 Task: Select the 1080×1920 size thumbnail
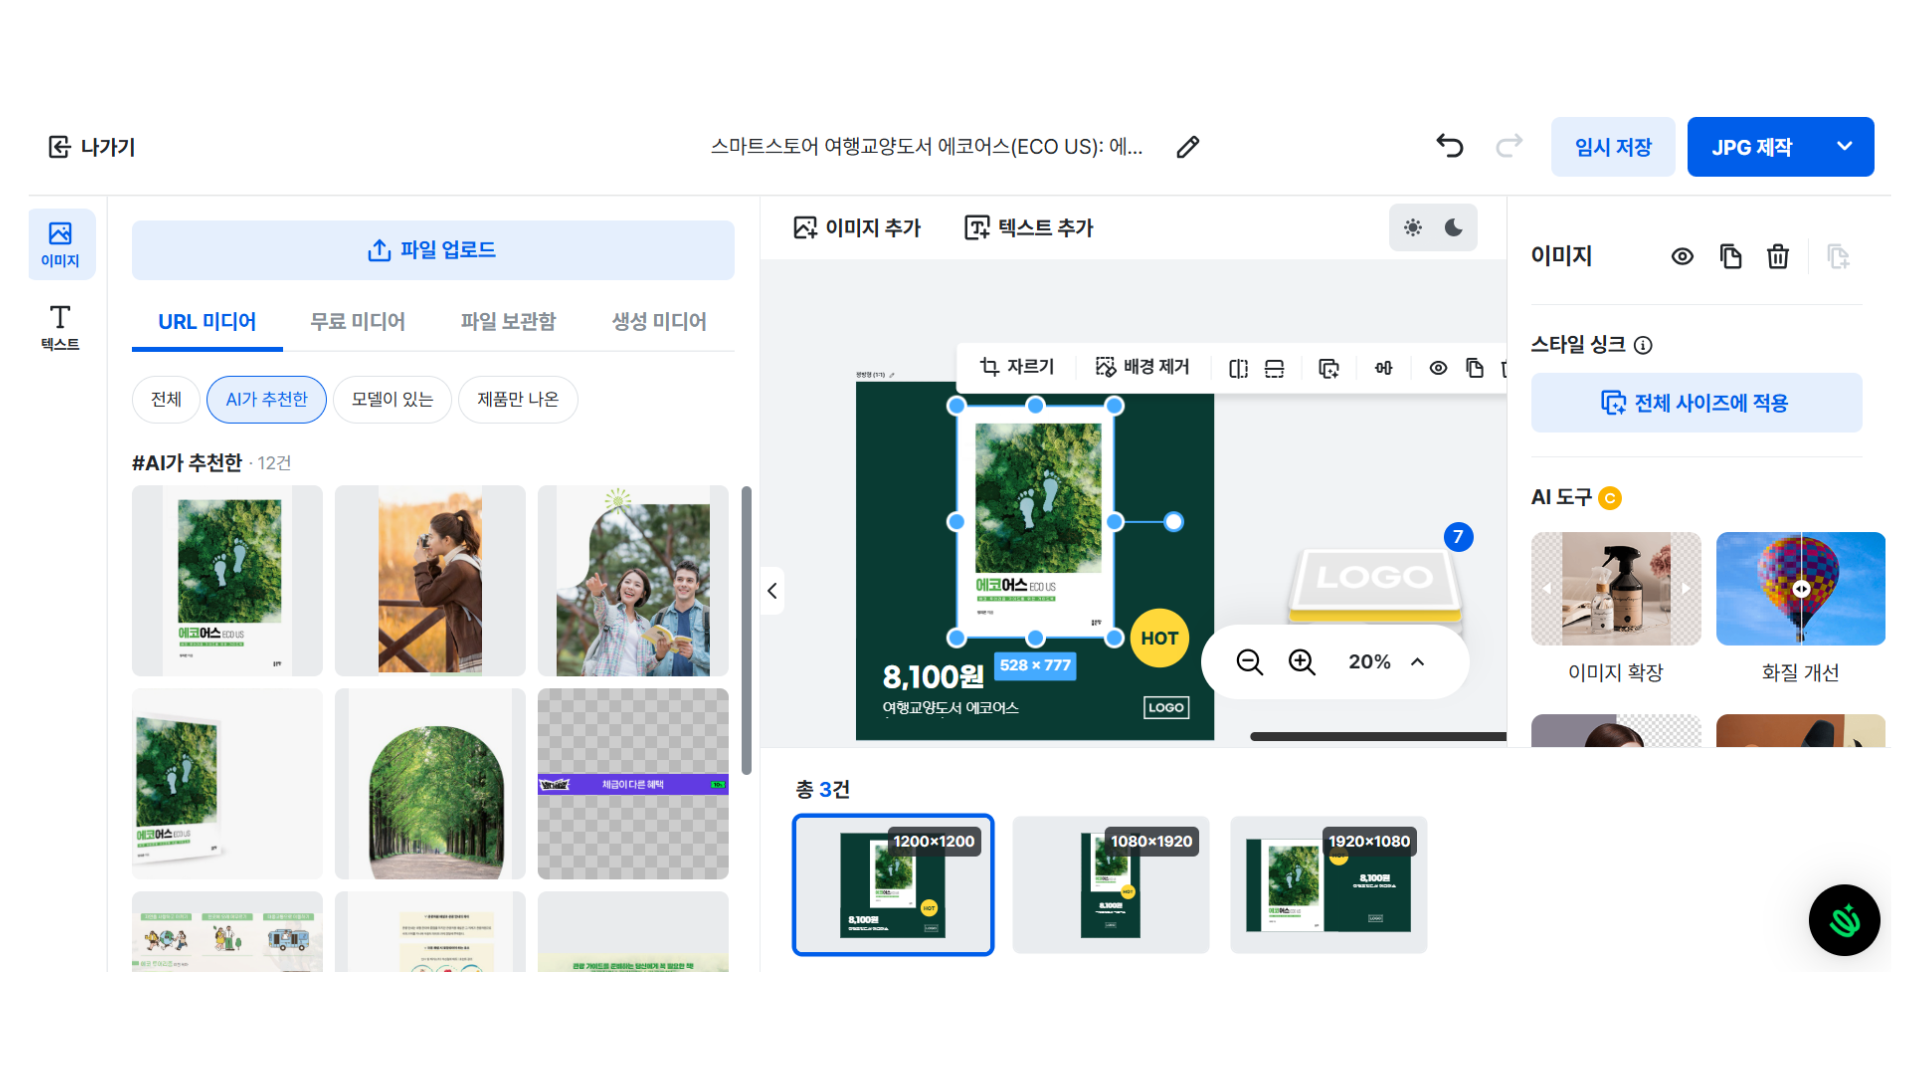point(1110,885)
